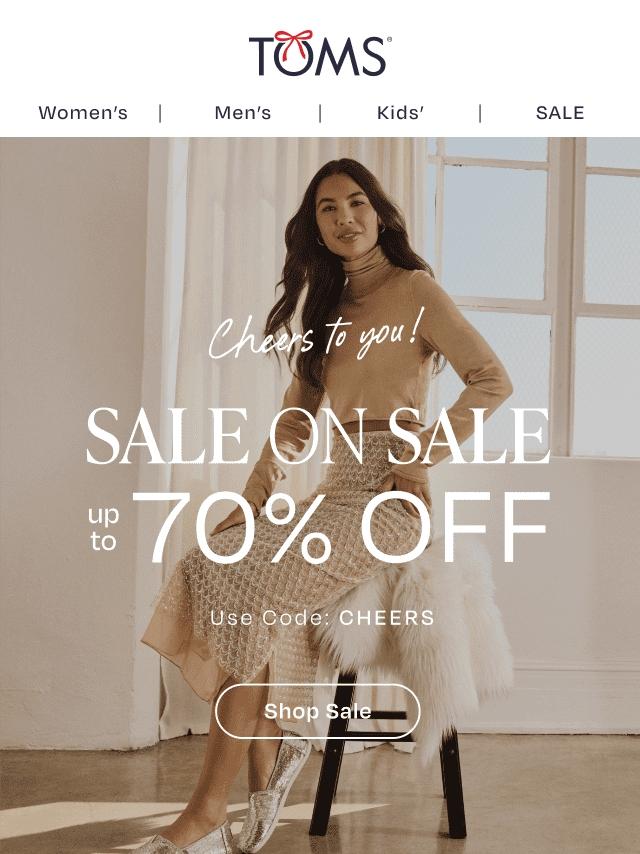Click the SALE ON SALE headline
This screenshot has width=640, height=854.
coord(318,435)
